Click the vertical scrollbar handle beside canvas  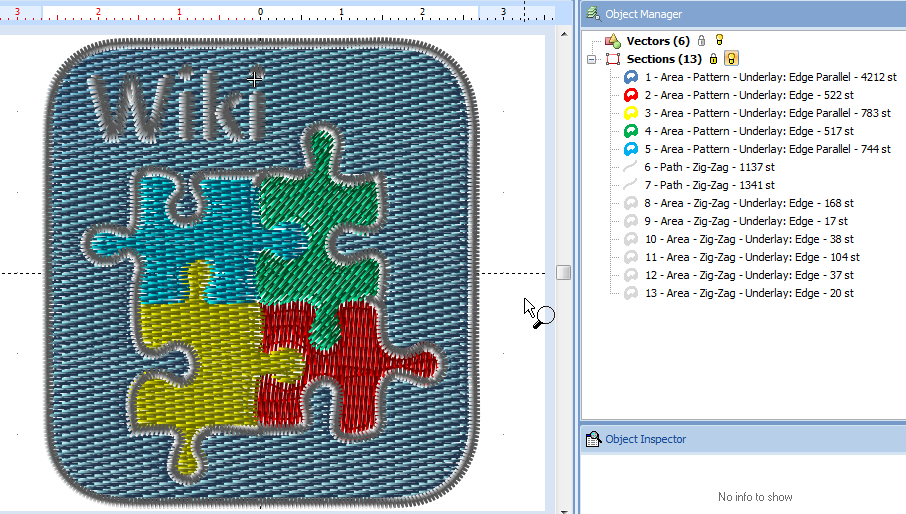tap(564, 272)
